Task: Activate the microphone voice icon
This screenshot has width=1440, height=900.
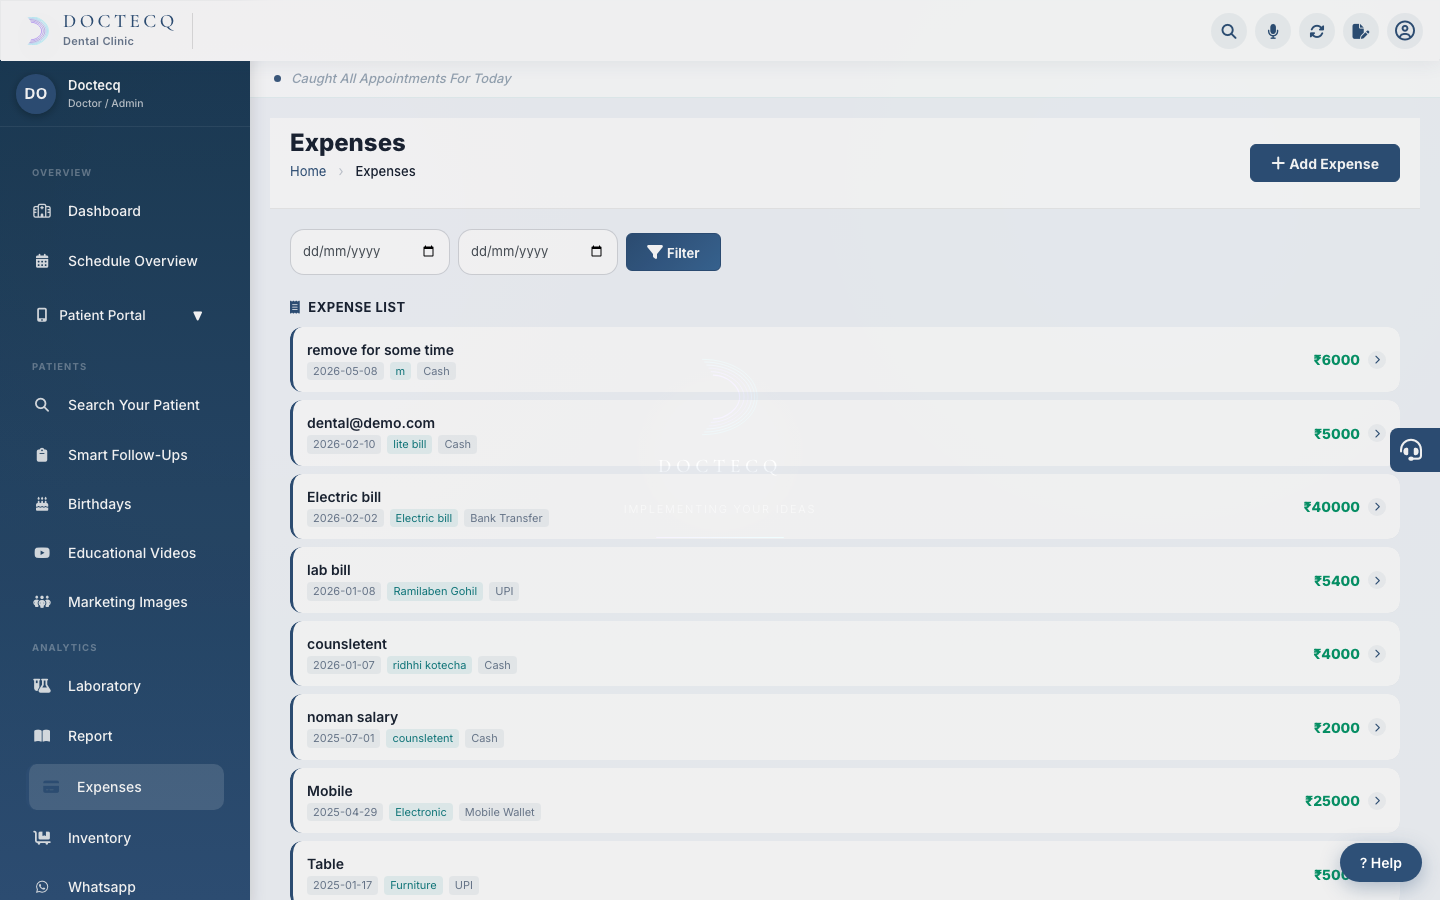Action: coord(1273,31)
